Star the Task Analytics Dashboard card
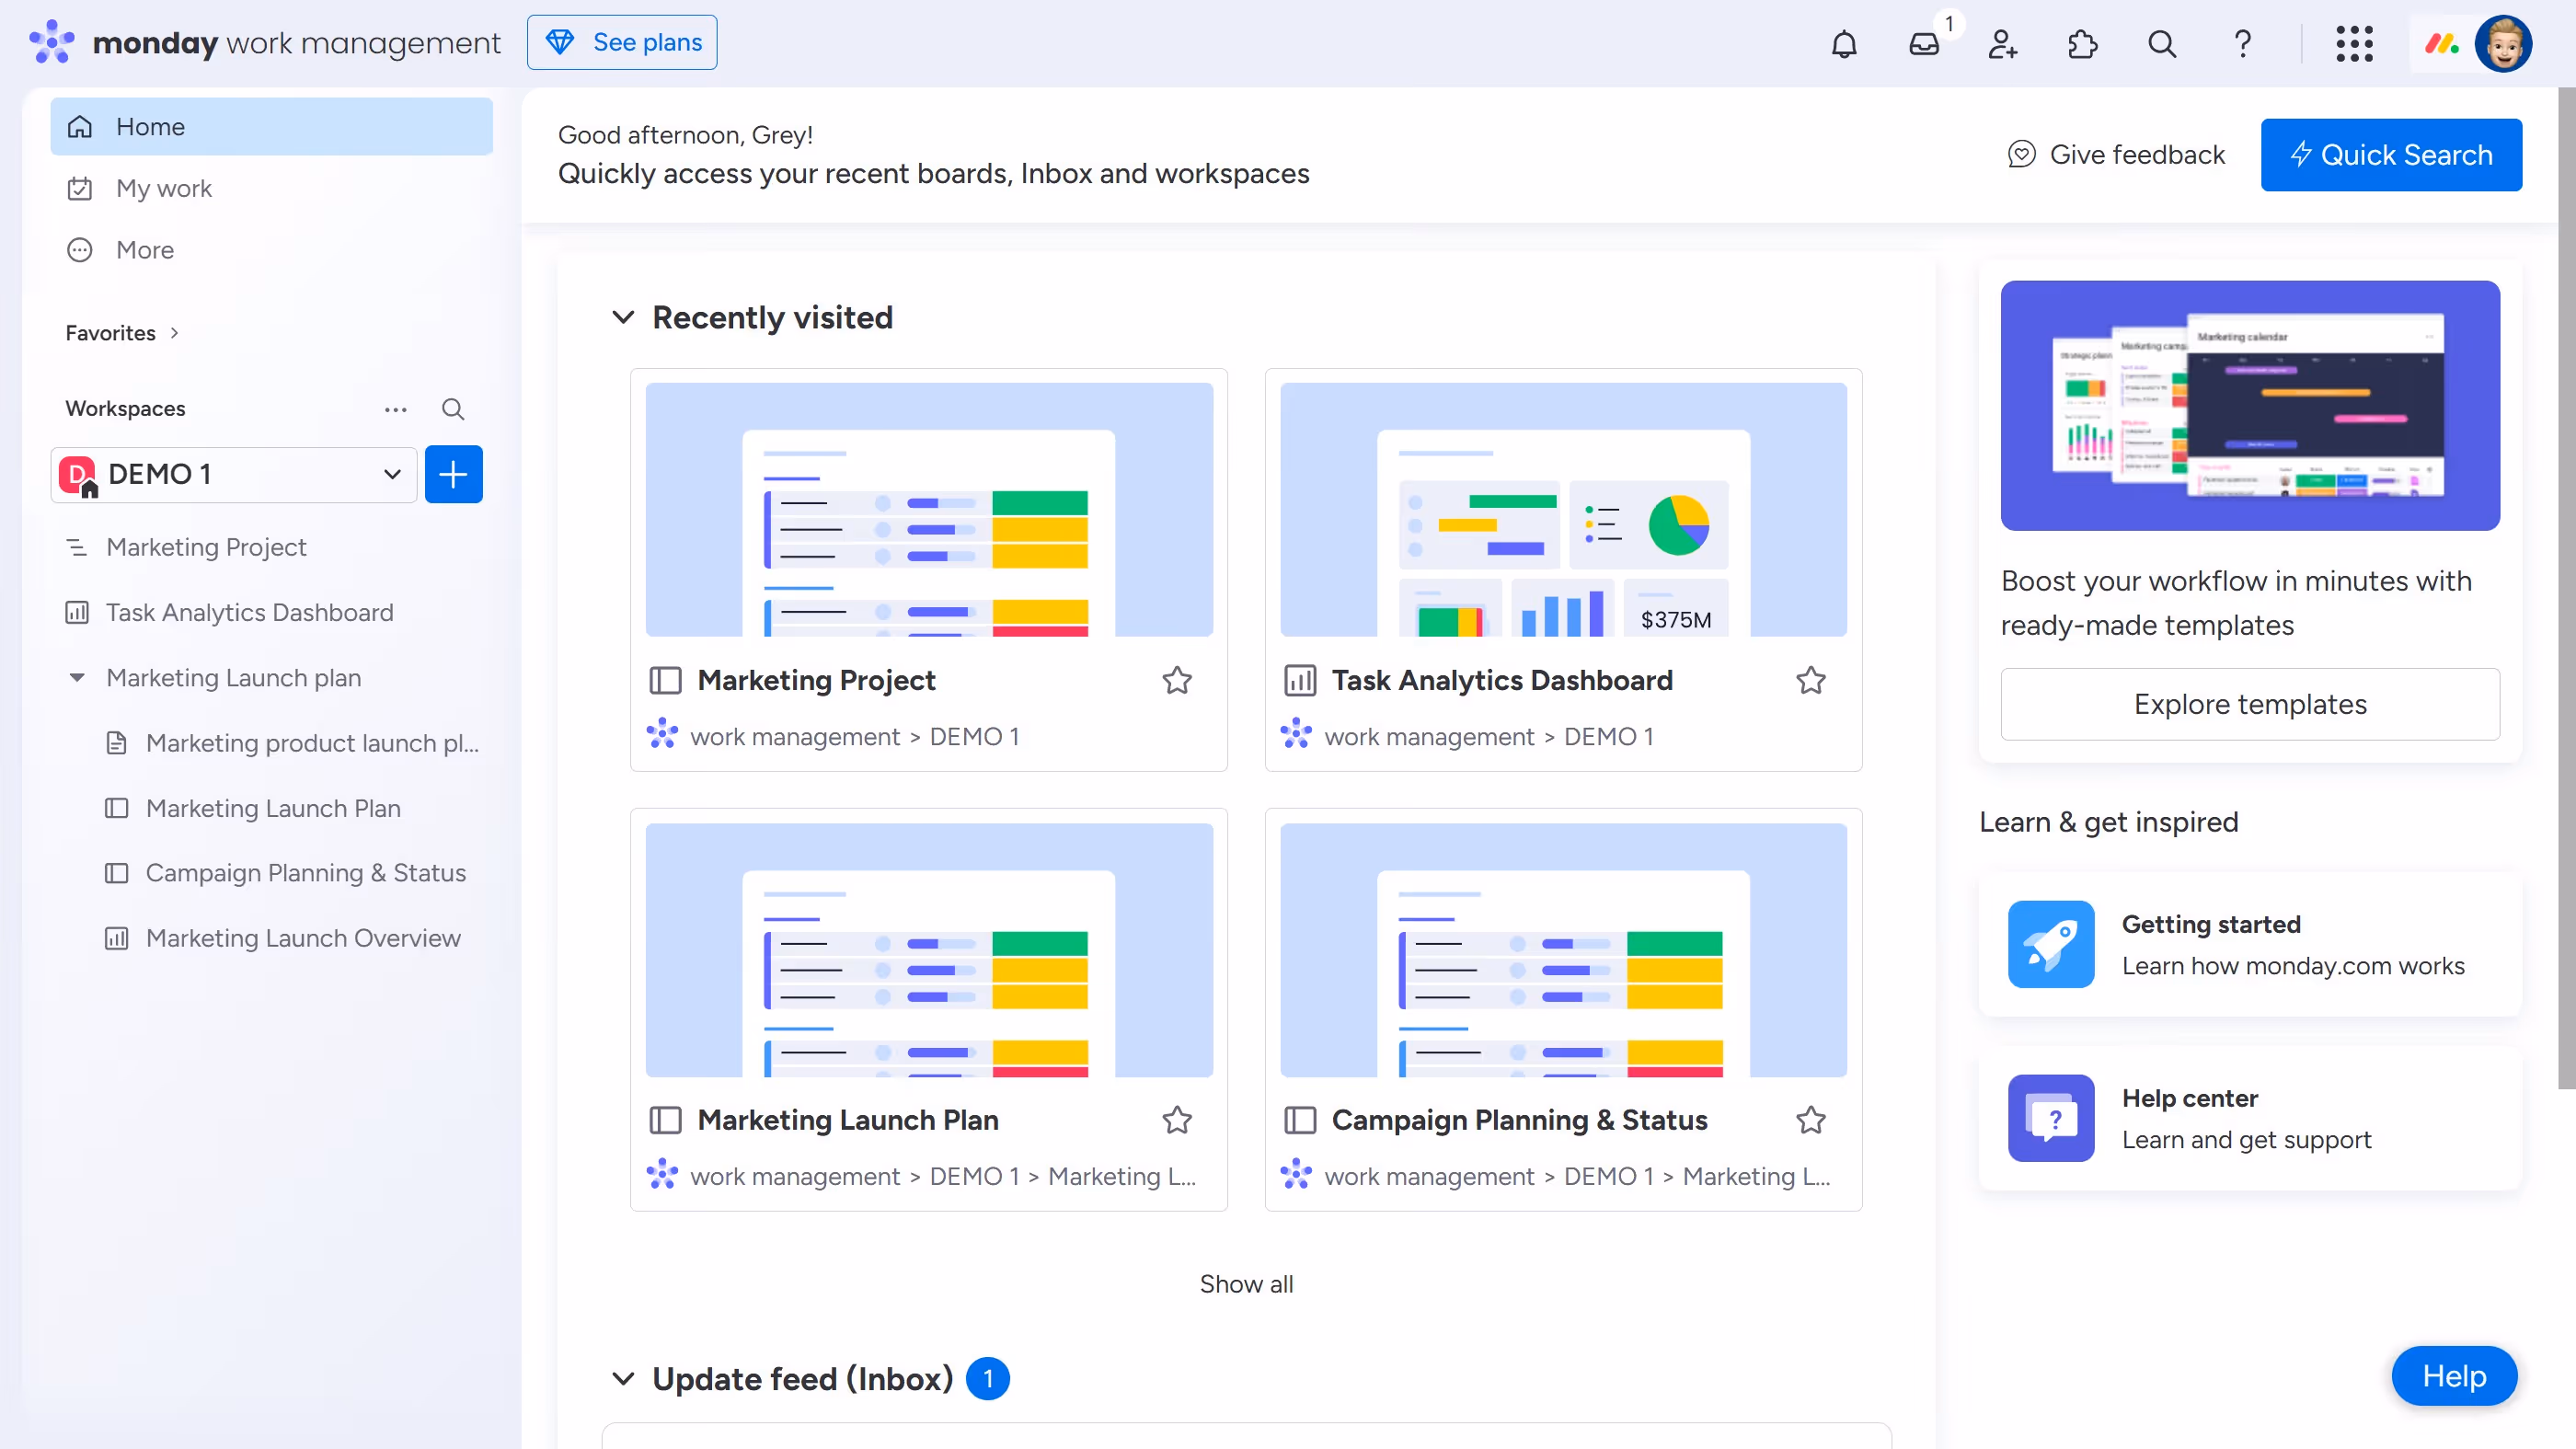Viewport: 2576px width, 1449px height. click(x=1811, y=680)
